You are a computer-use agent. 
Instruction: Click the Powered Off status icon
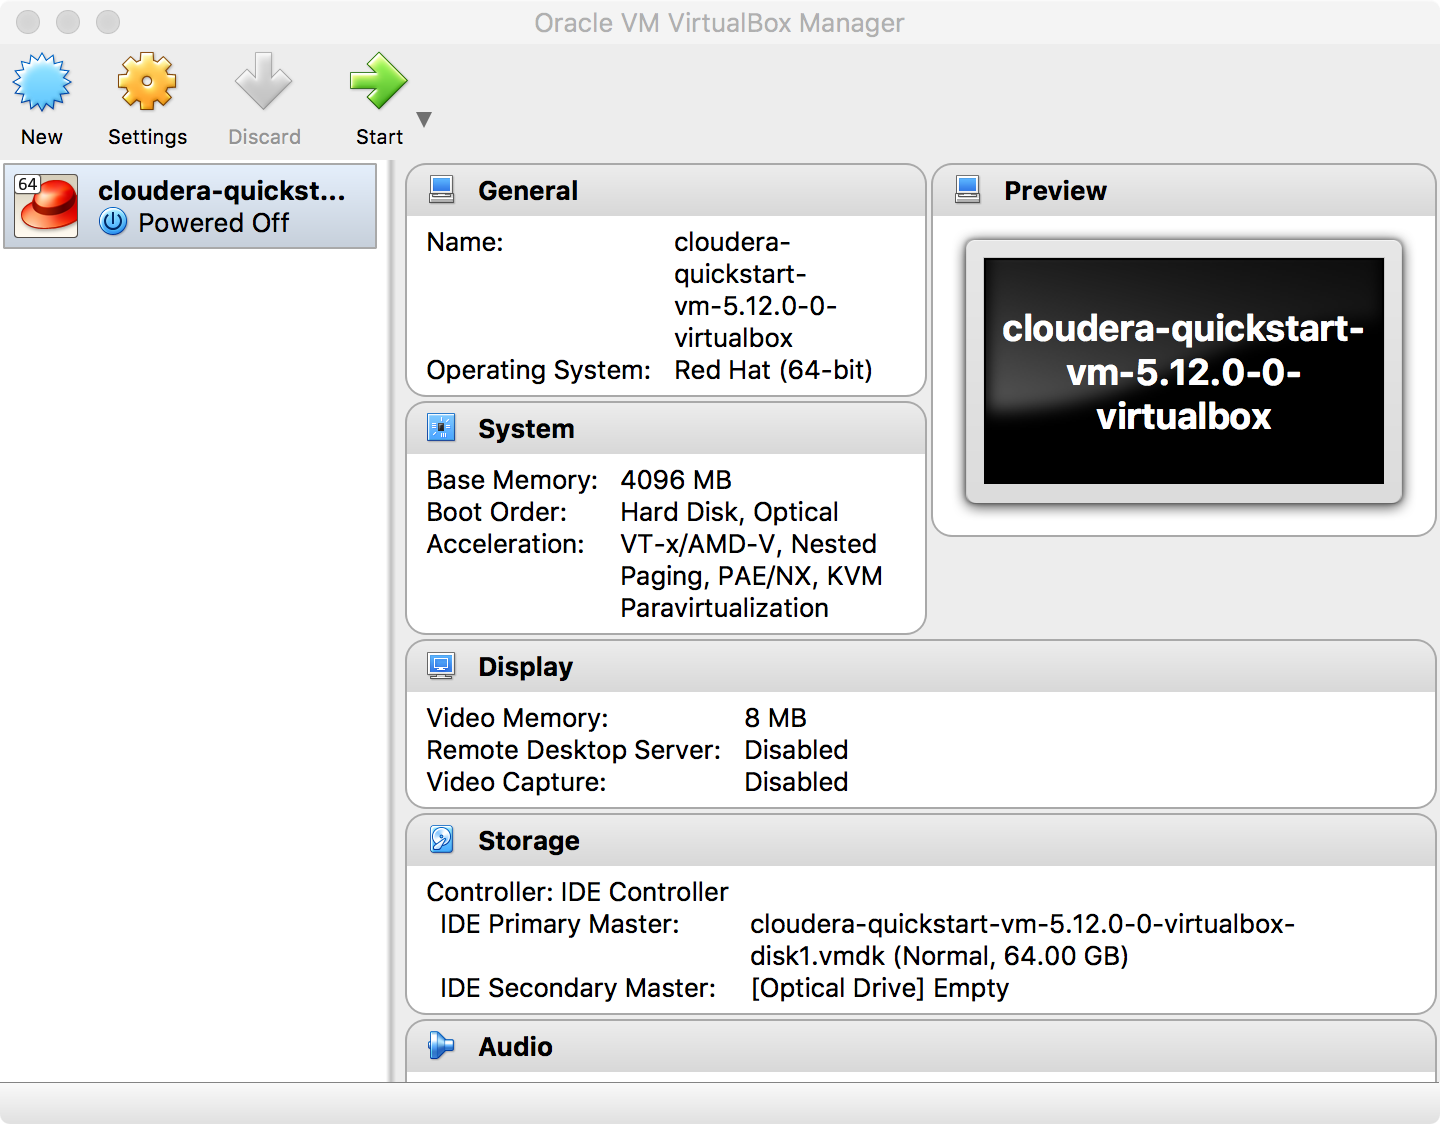(114, 222)
